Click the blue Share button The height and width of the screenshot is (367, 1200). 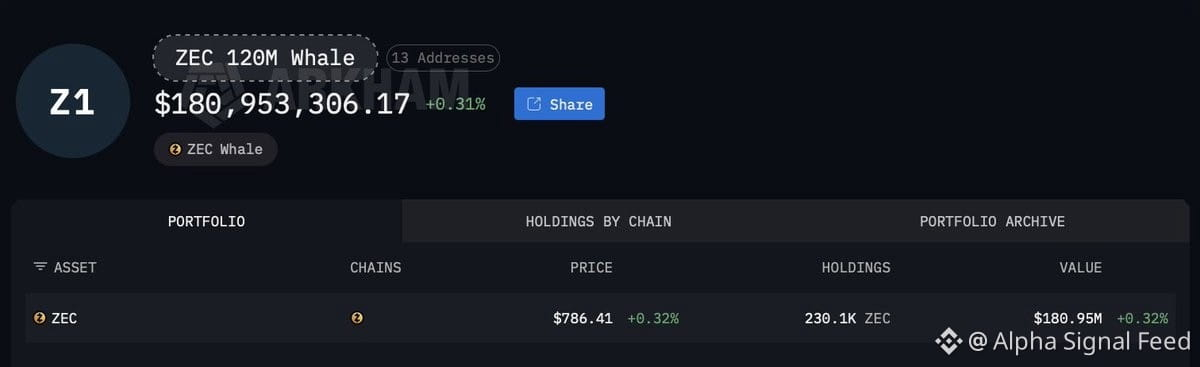pyautogui.click(x=559, y=104)
